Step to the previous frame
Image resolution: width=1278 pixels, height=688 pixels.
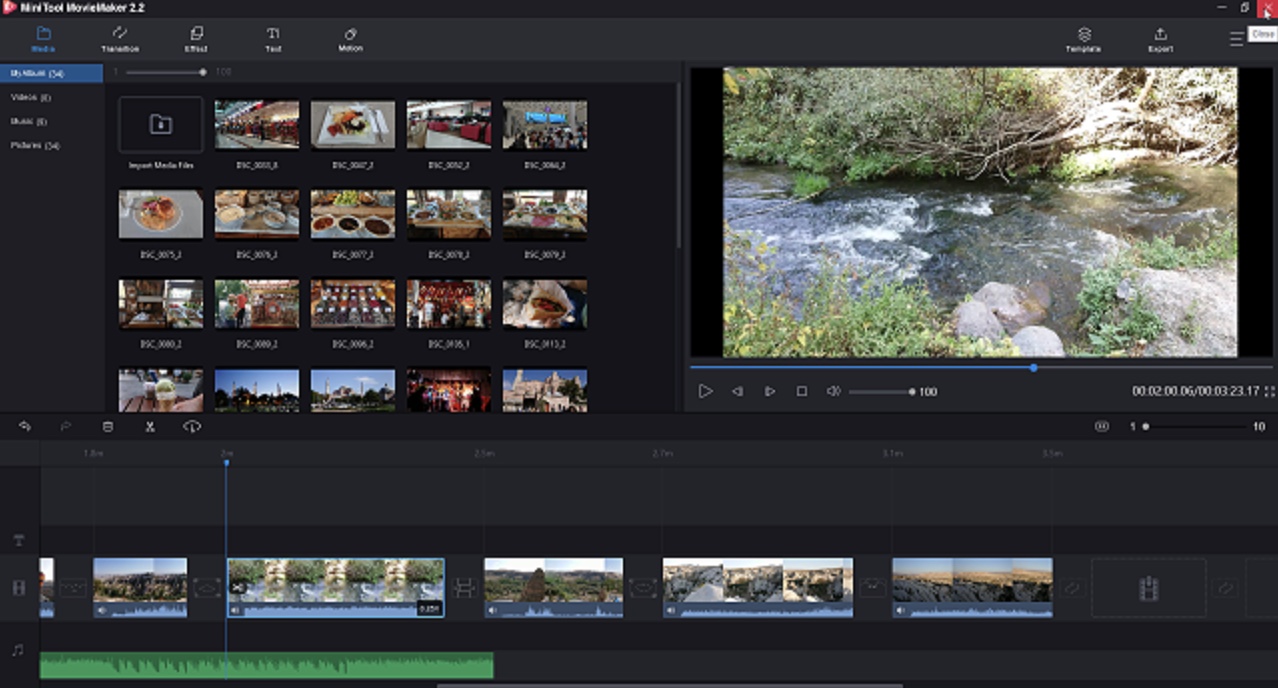pyautogui.click(x=737, y=391)
